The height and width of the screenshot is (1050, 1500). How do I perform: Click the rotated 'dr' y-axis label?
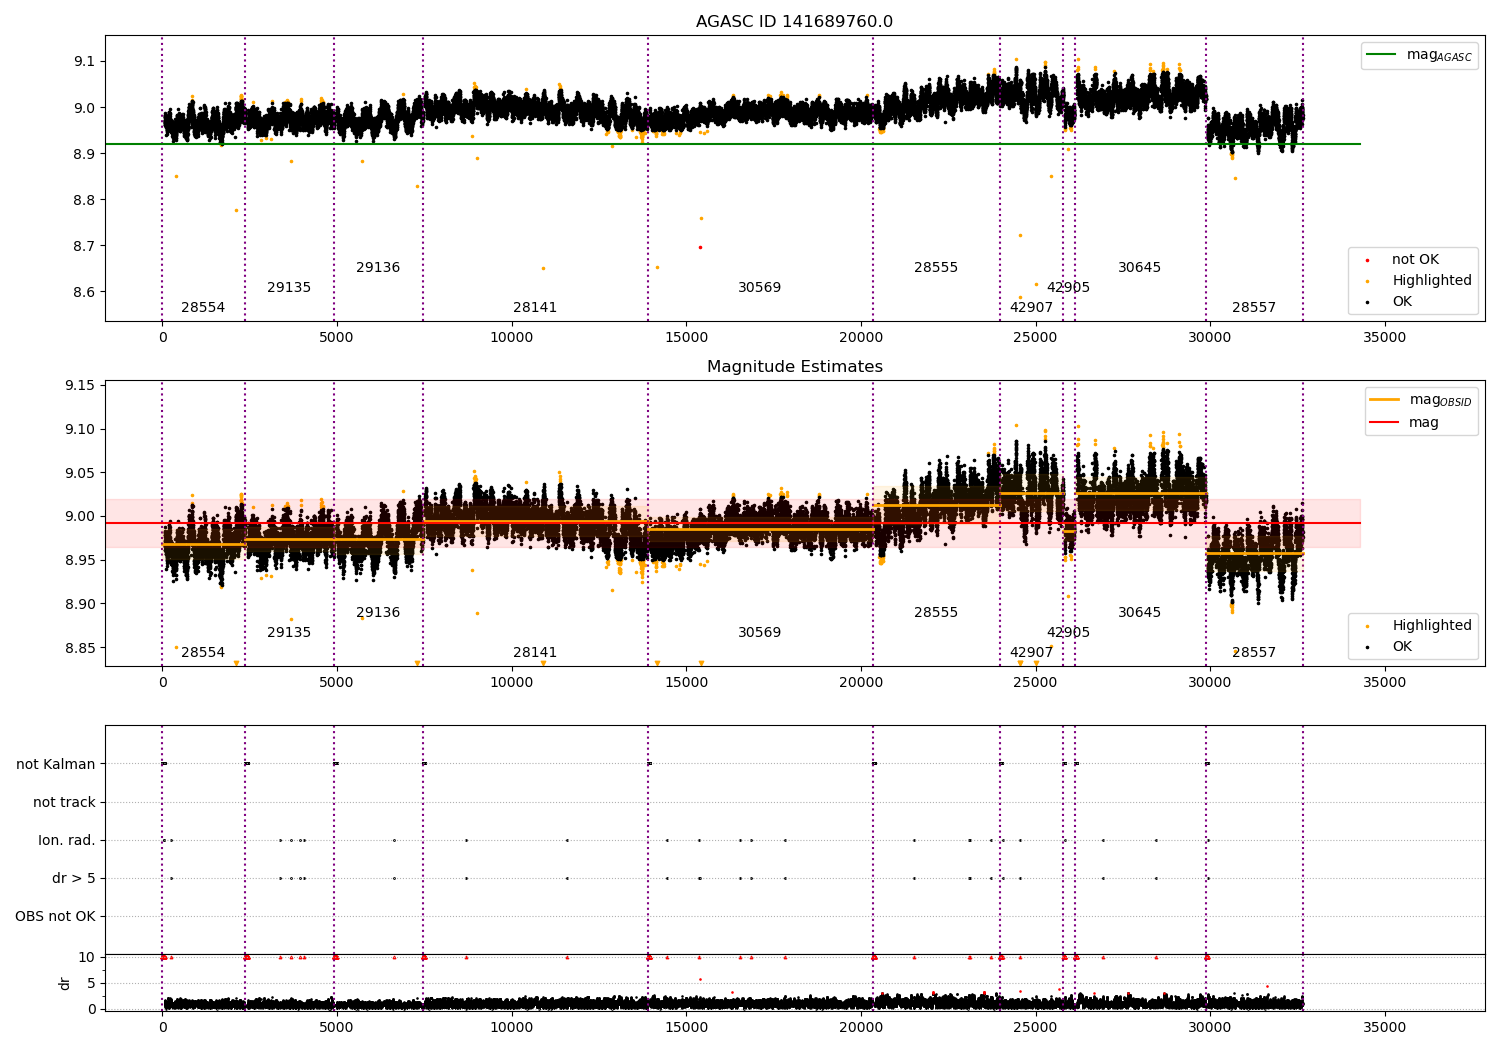[x=64, y=983]
